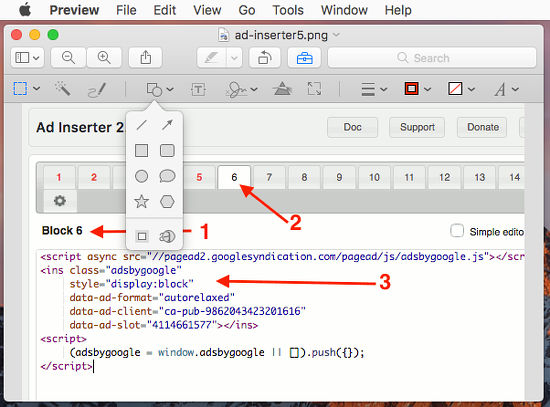Screen dimensions: 550x407
Task: Click the Rotate button
Action: click(x=265, y=58)
